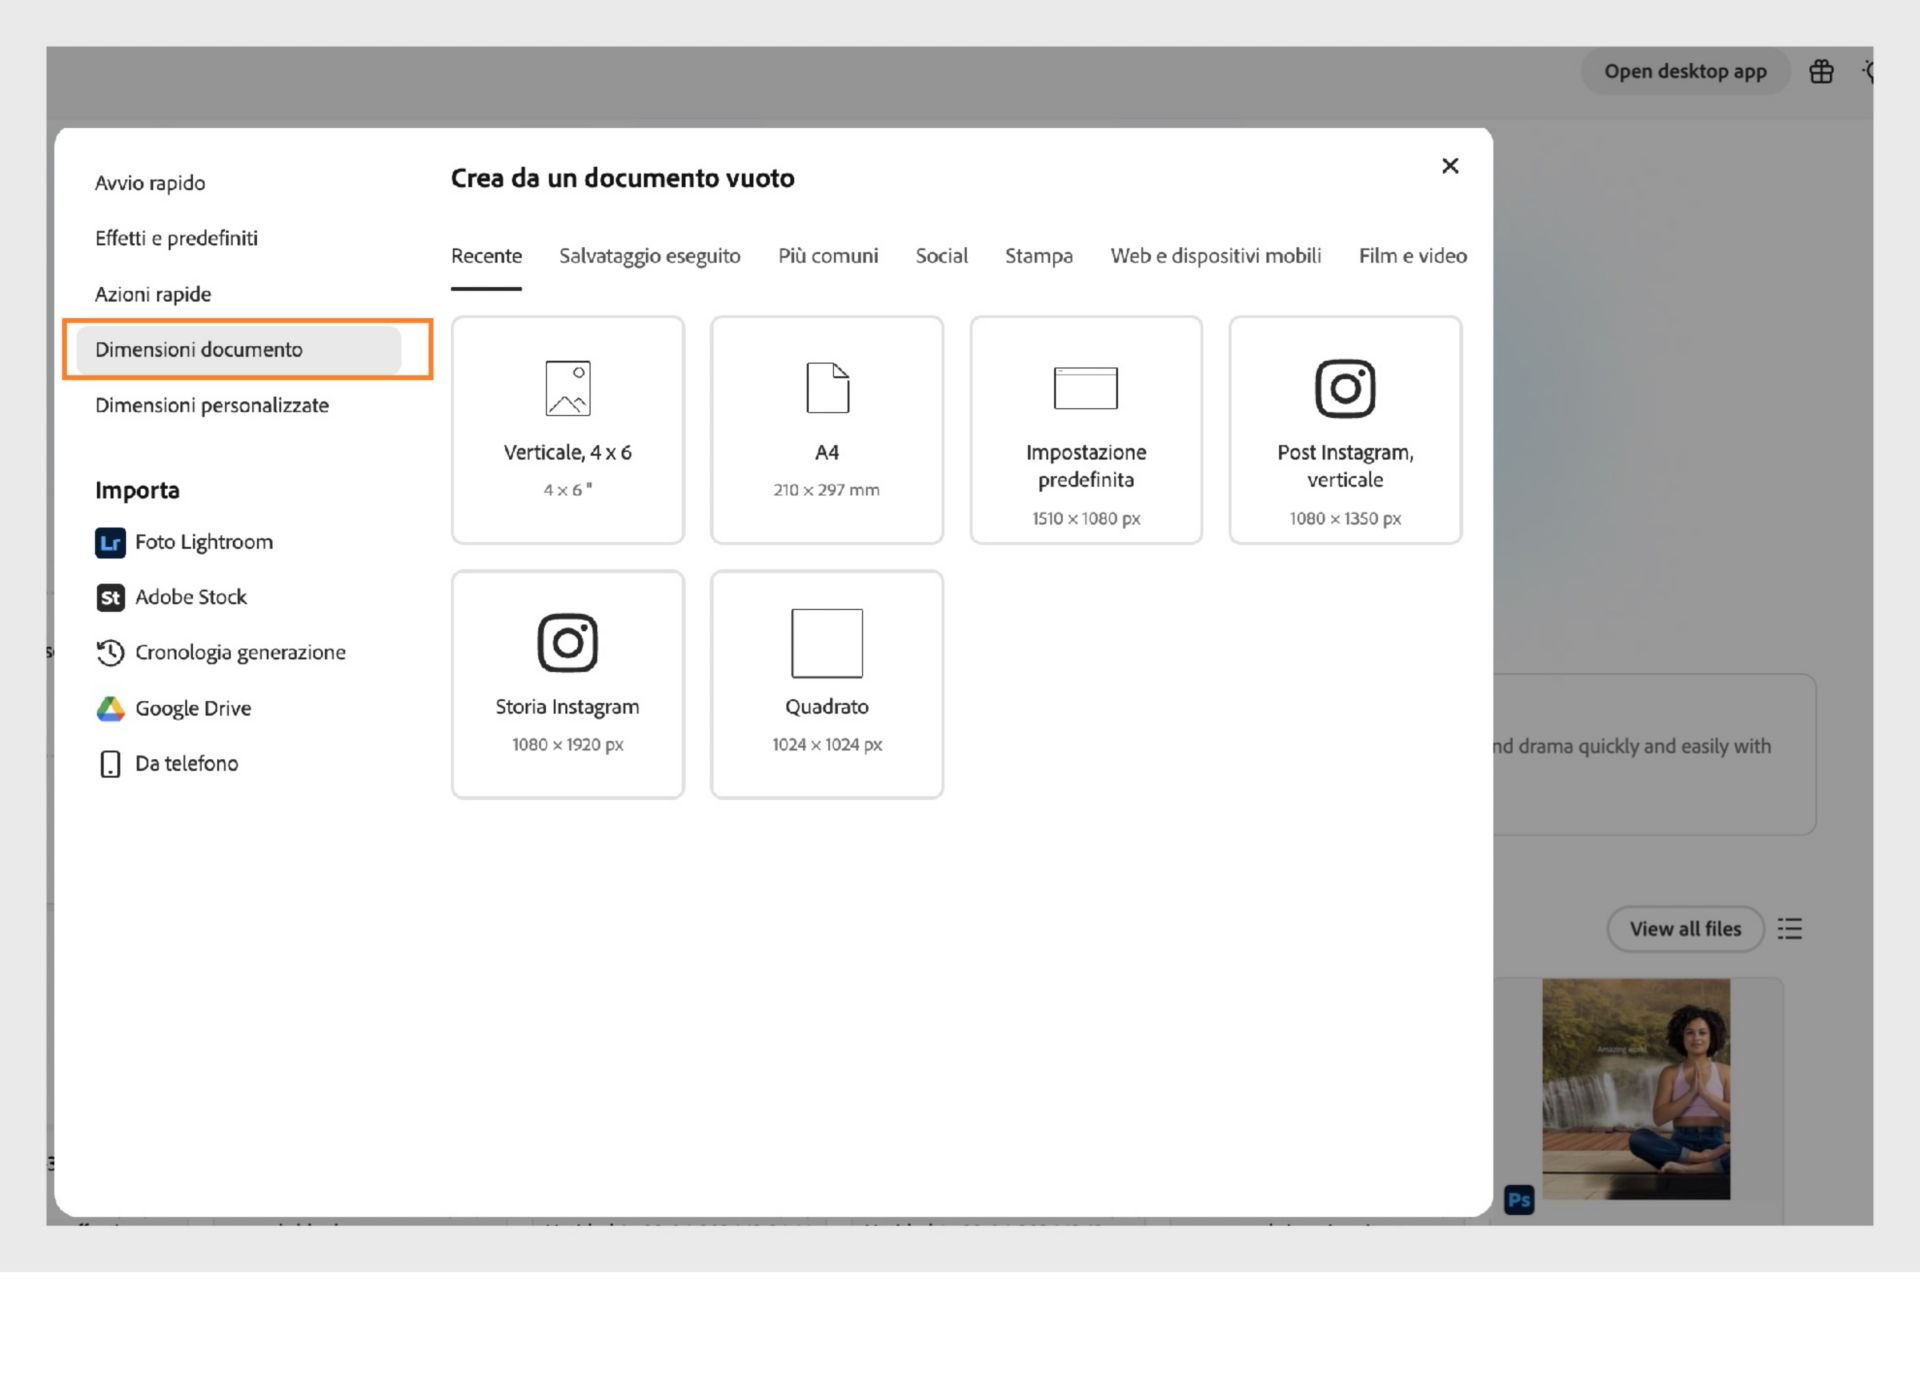Close the Crea da un documento vuoto dialog
Screen dimensions: 1920x1380
click(x=1450, y=166)
